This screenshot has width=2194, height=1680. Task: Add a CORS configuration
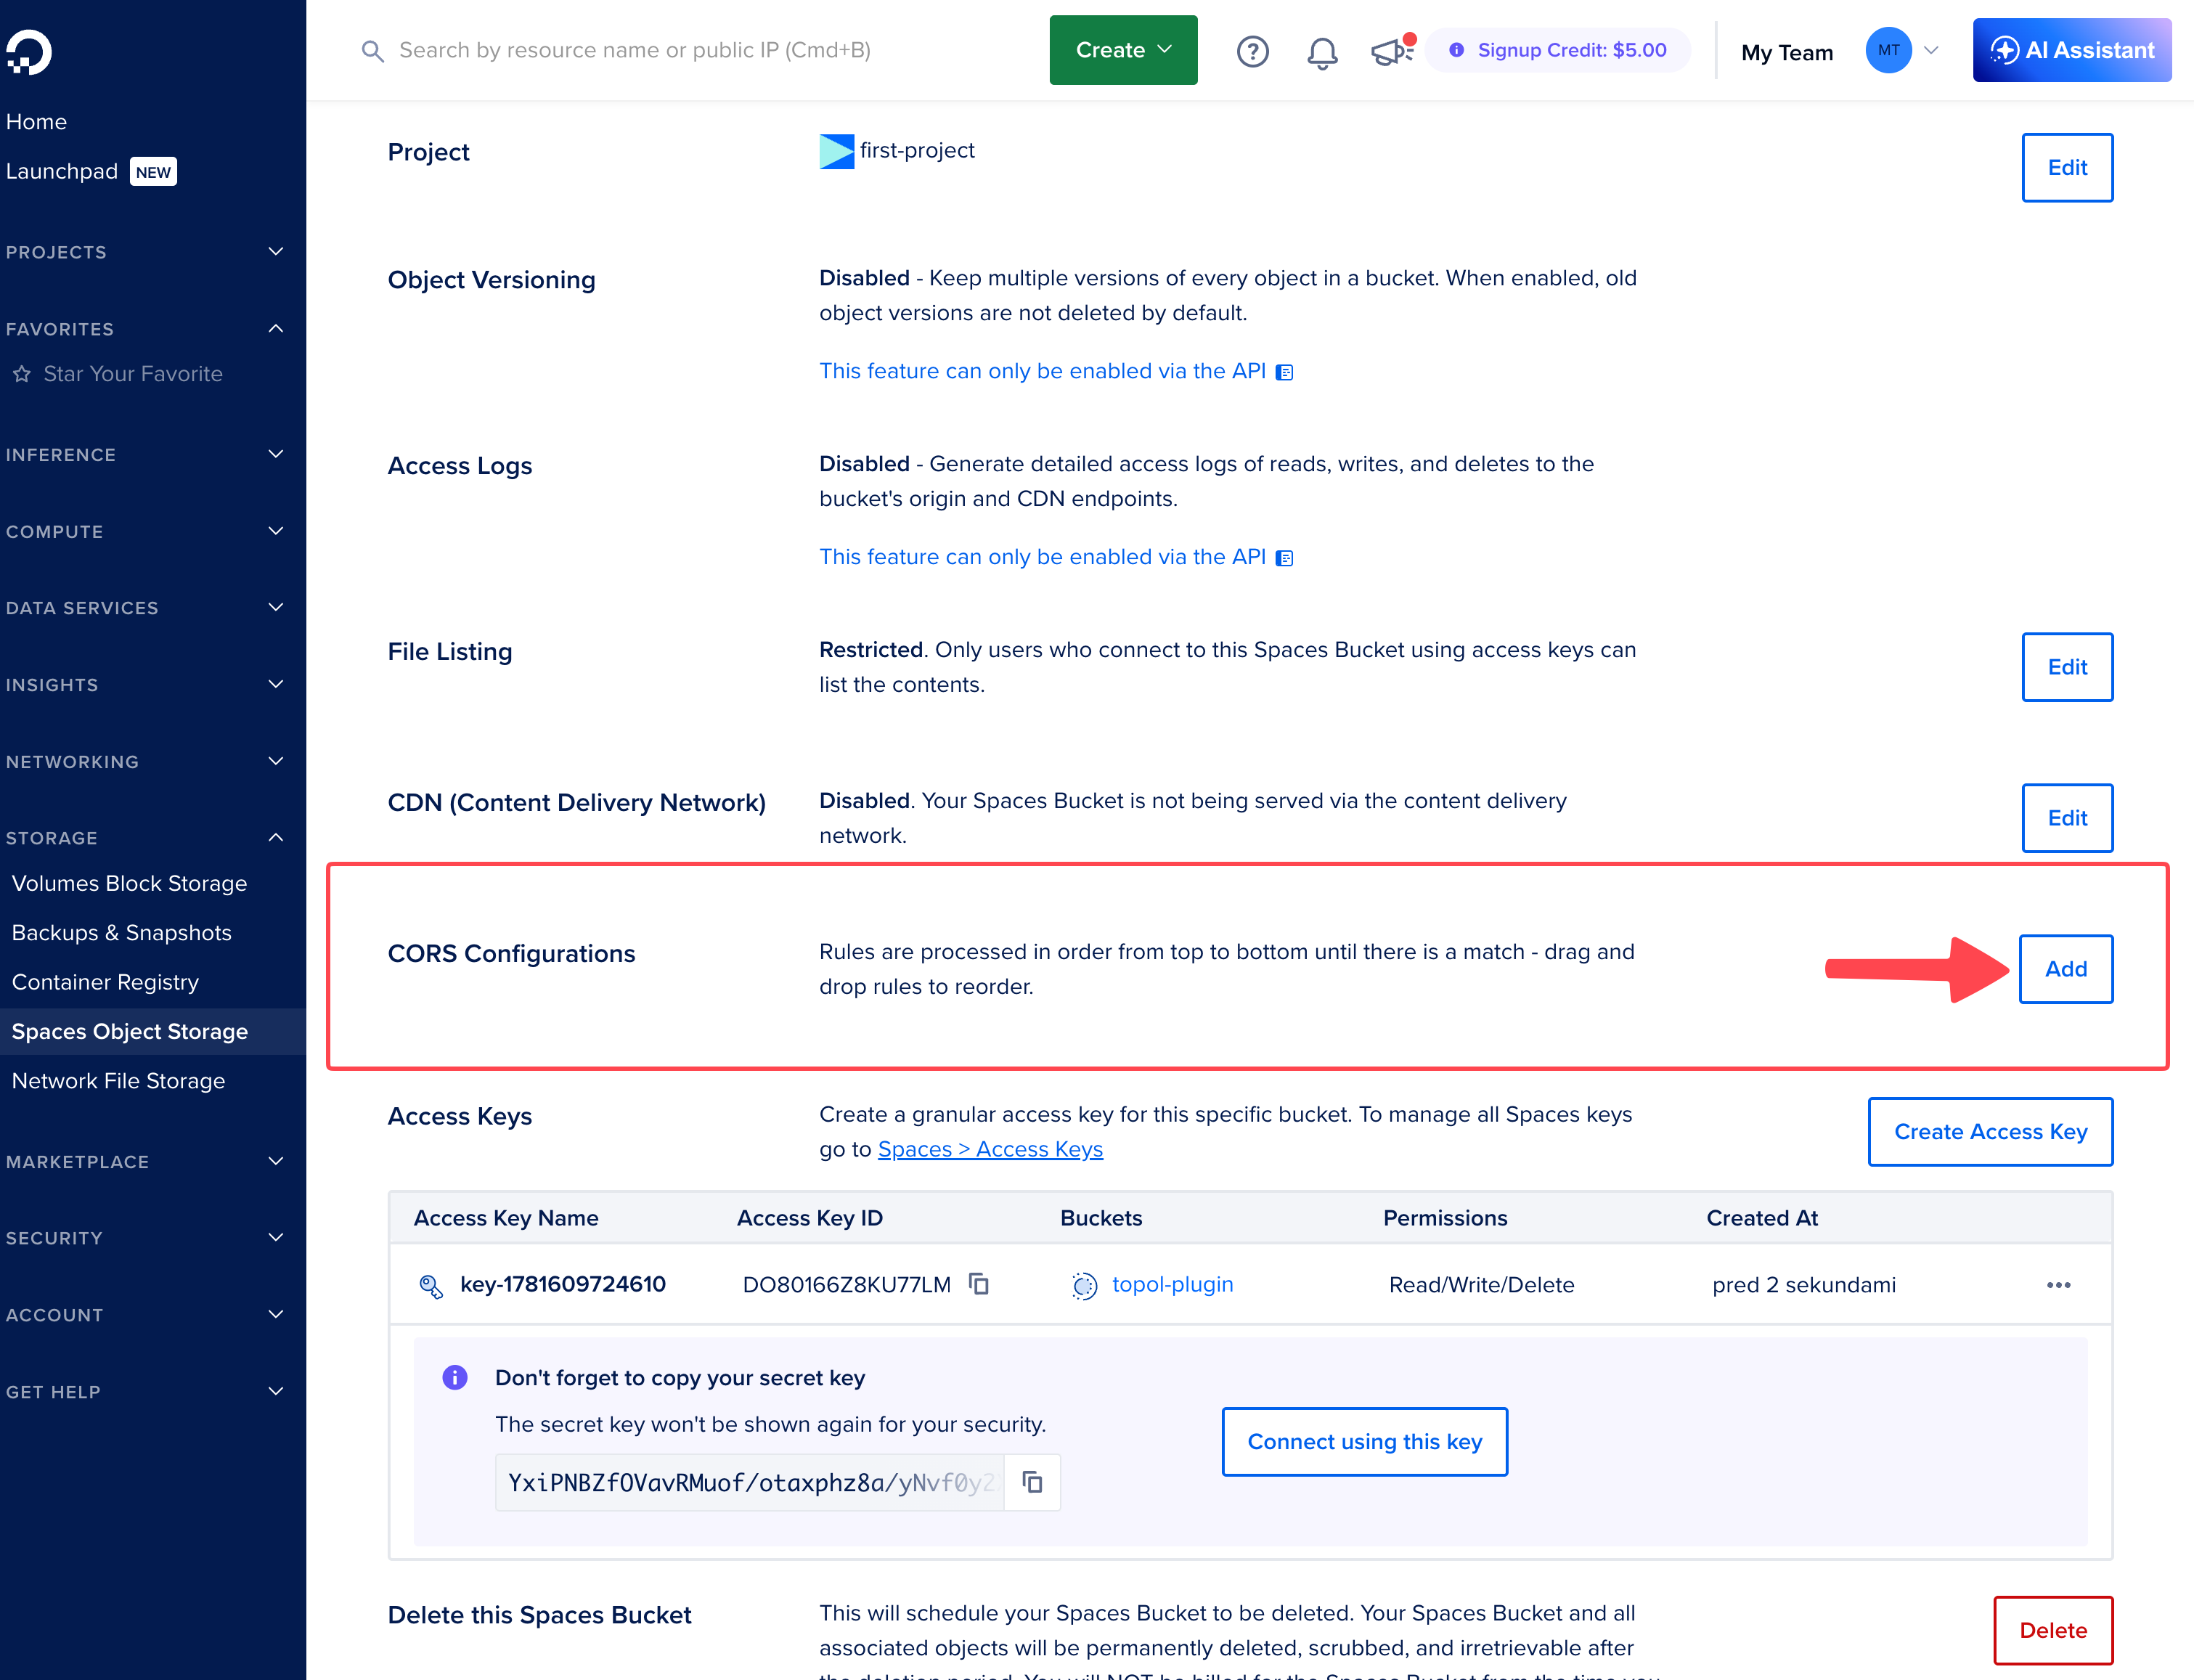pyautogui.click(x=2066, y=969)
